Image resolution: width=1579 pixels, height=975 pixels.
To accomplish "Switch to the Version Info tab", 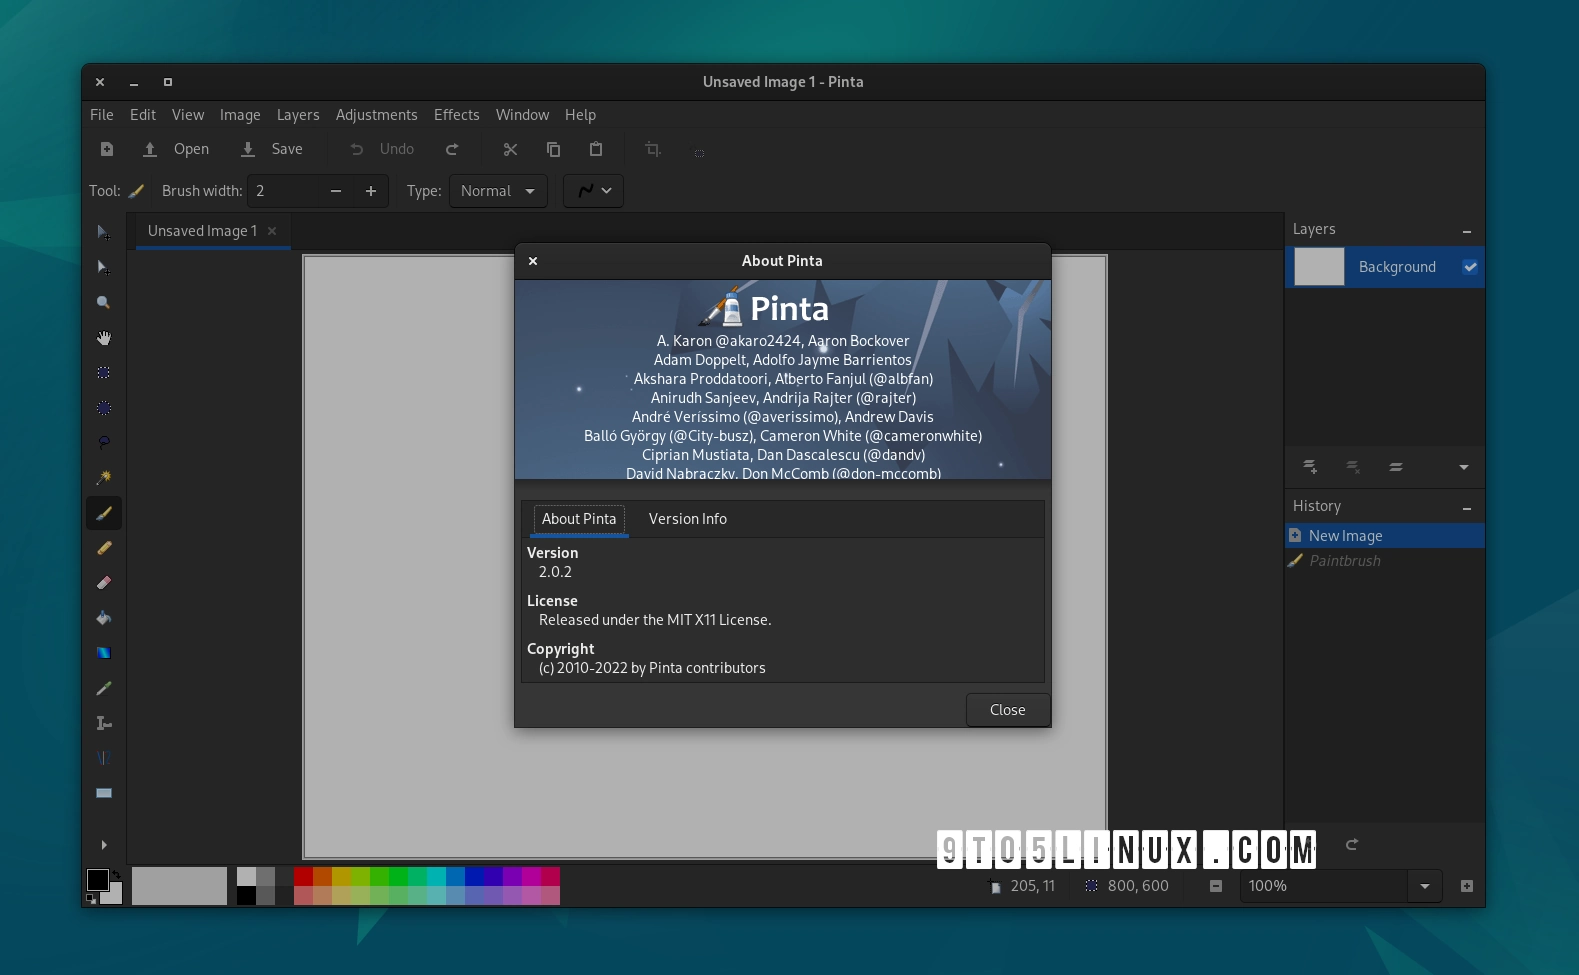I will [x=688, y=519].
